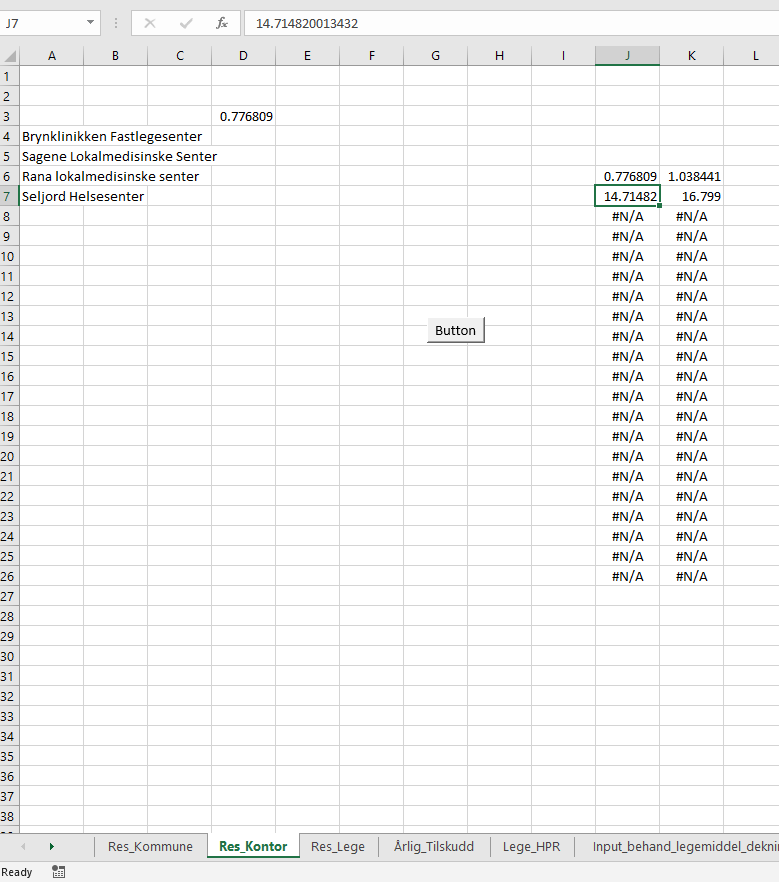Viewport: 779px width, 882px height.
Task: Select the #N/A cell in J8
Action: (628, 217)
